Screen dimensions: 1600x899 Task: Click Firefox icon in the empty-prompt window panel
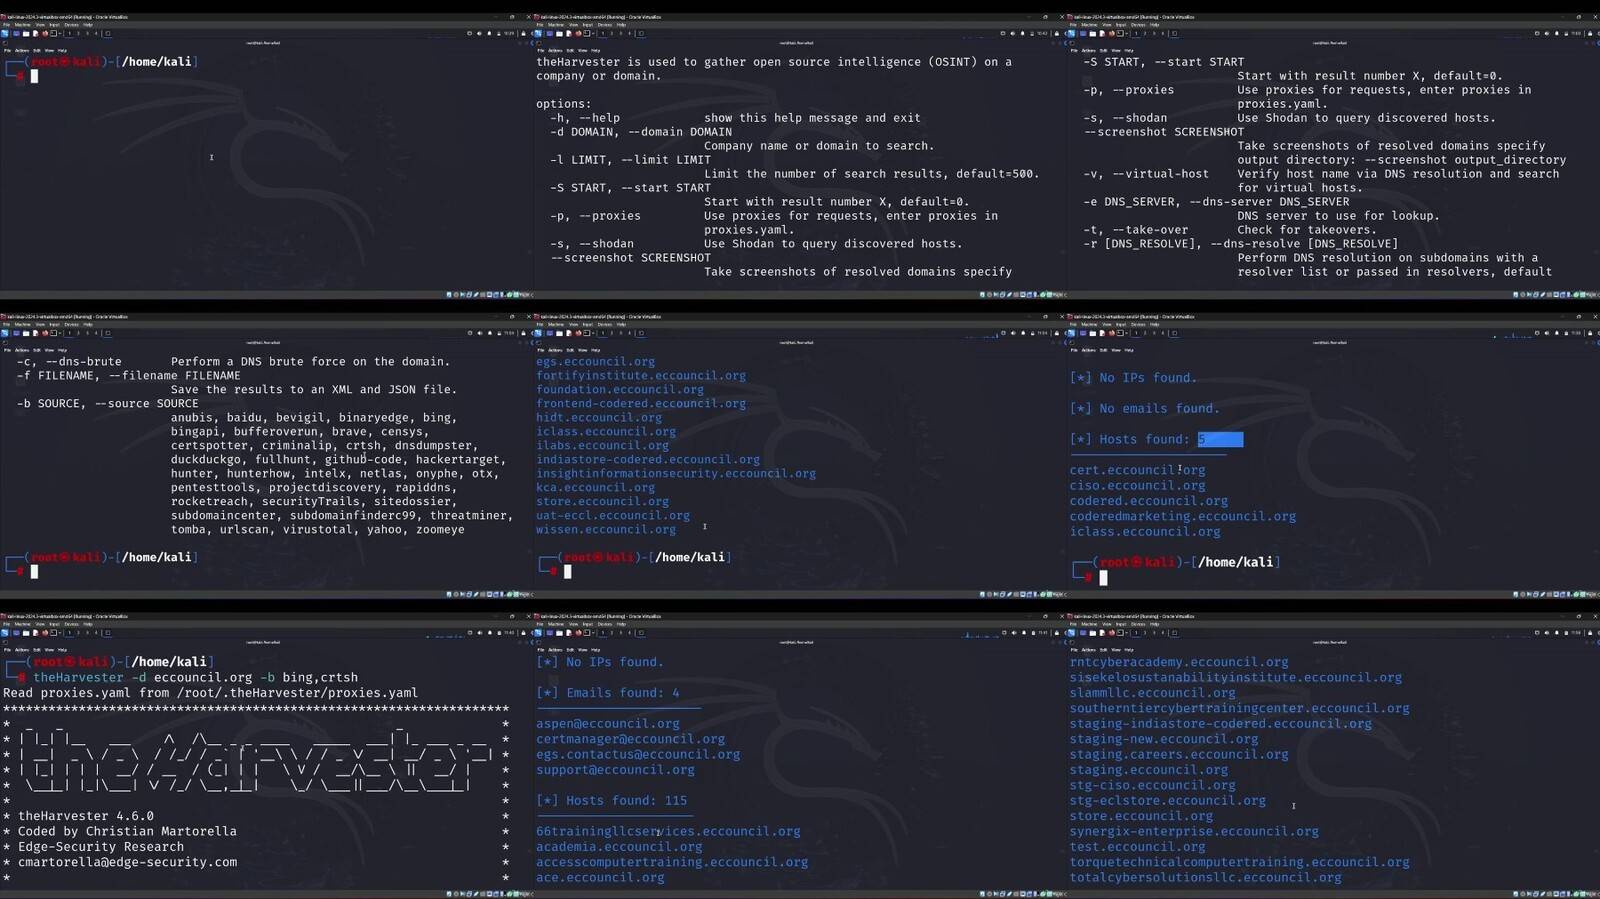coord(45,33)
